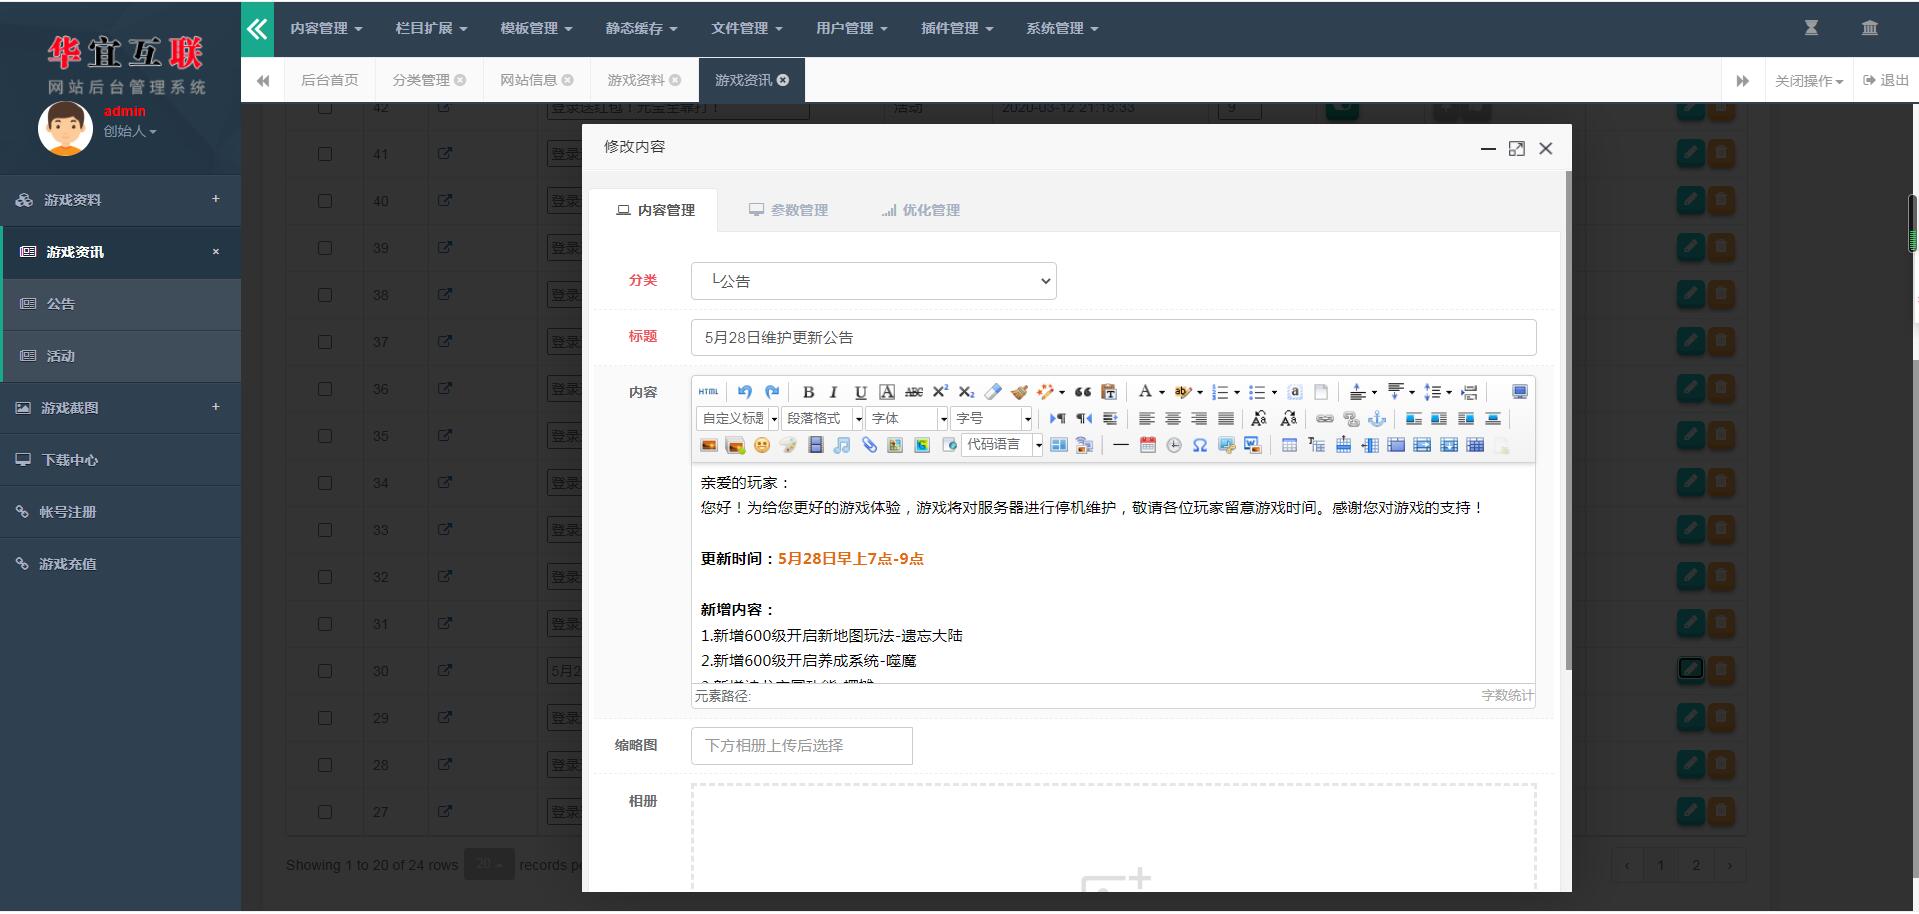Image resolution: width=1919 pixels, height=914 pixels.
Task: Insert a table
Action: 1289,445
